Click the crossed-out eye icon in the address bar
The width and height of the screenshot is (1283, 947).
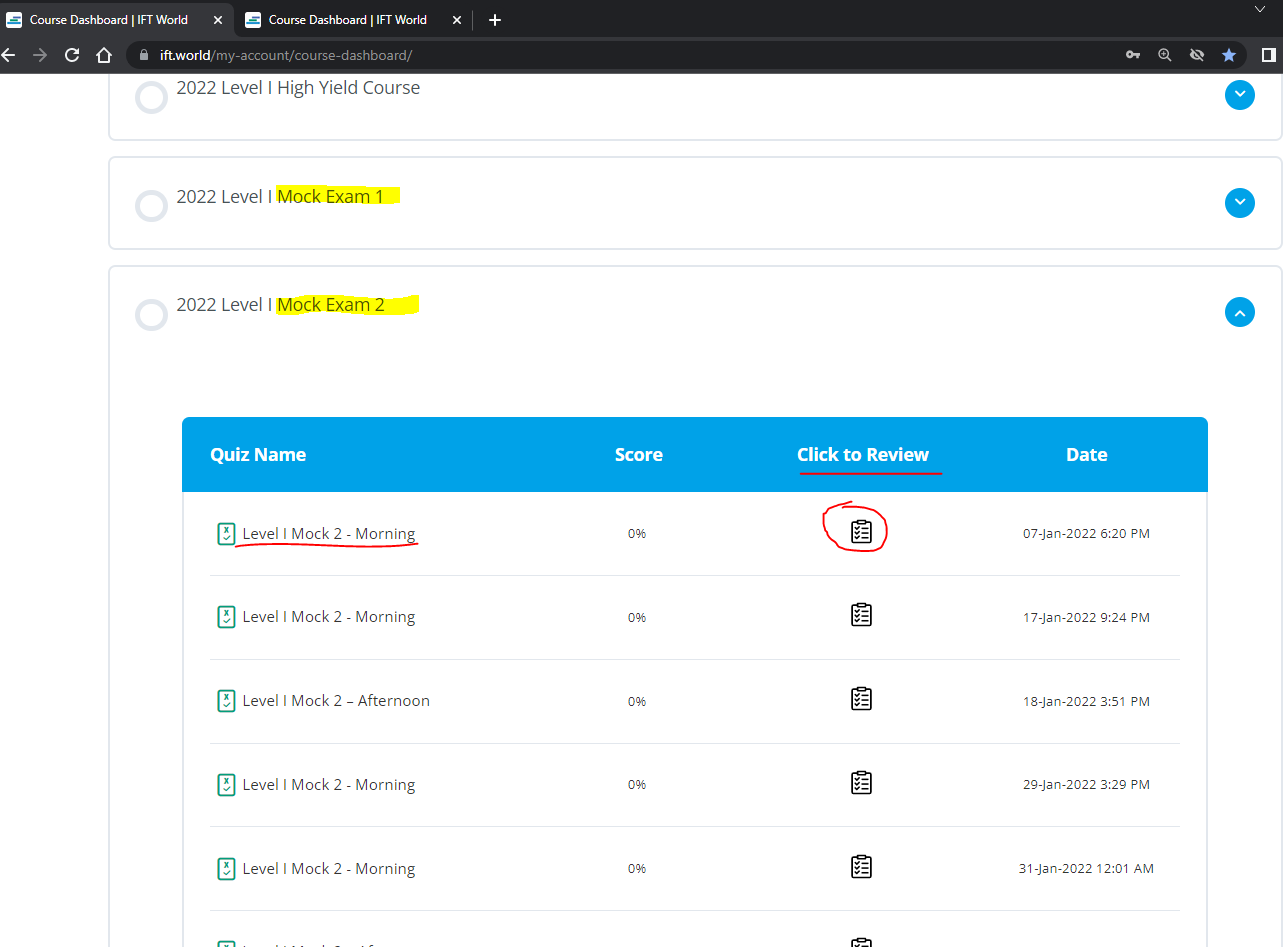[x=1197, y=55]
